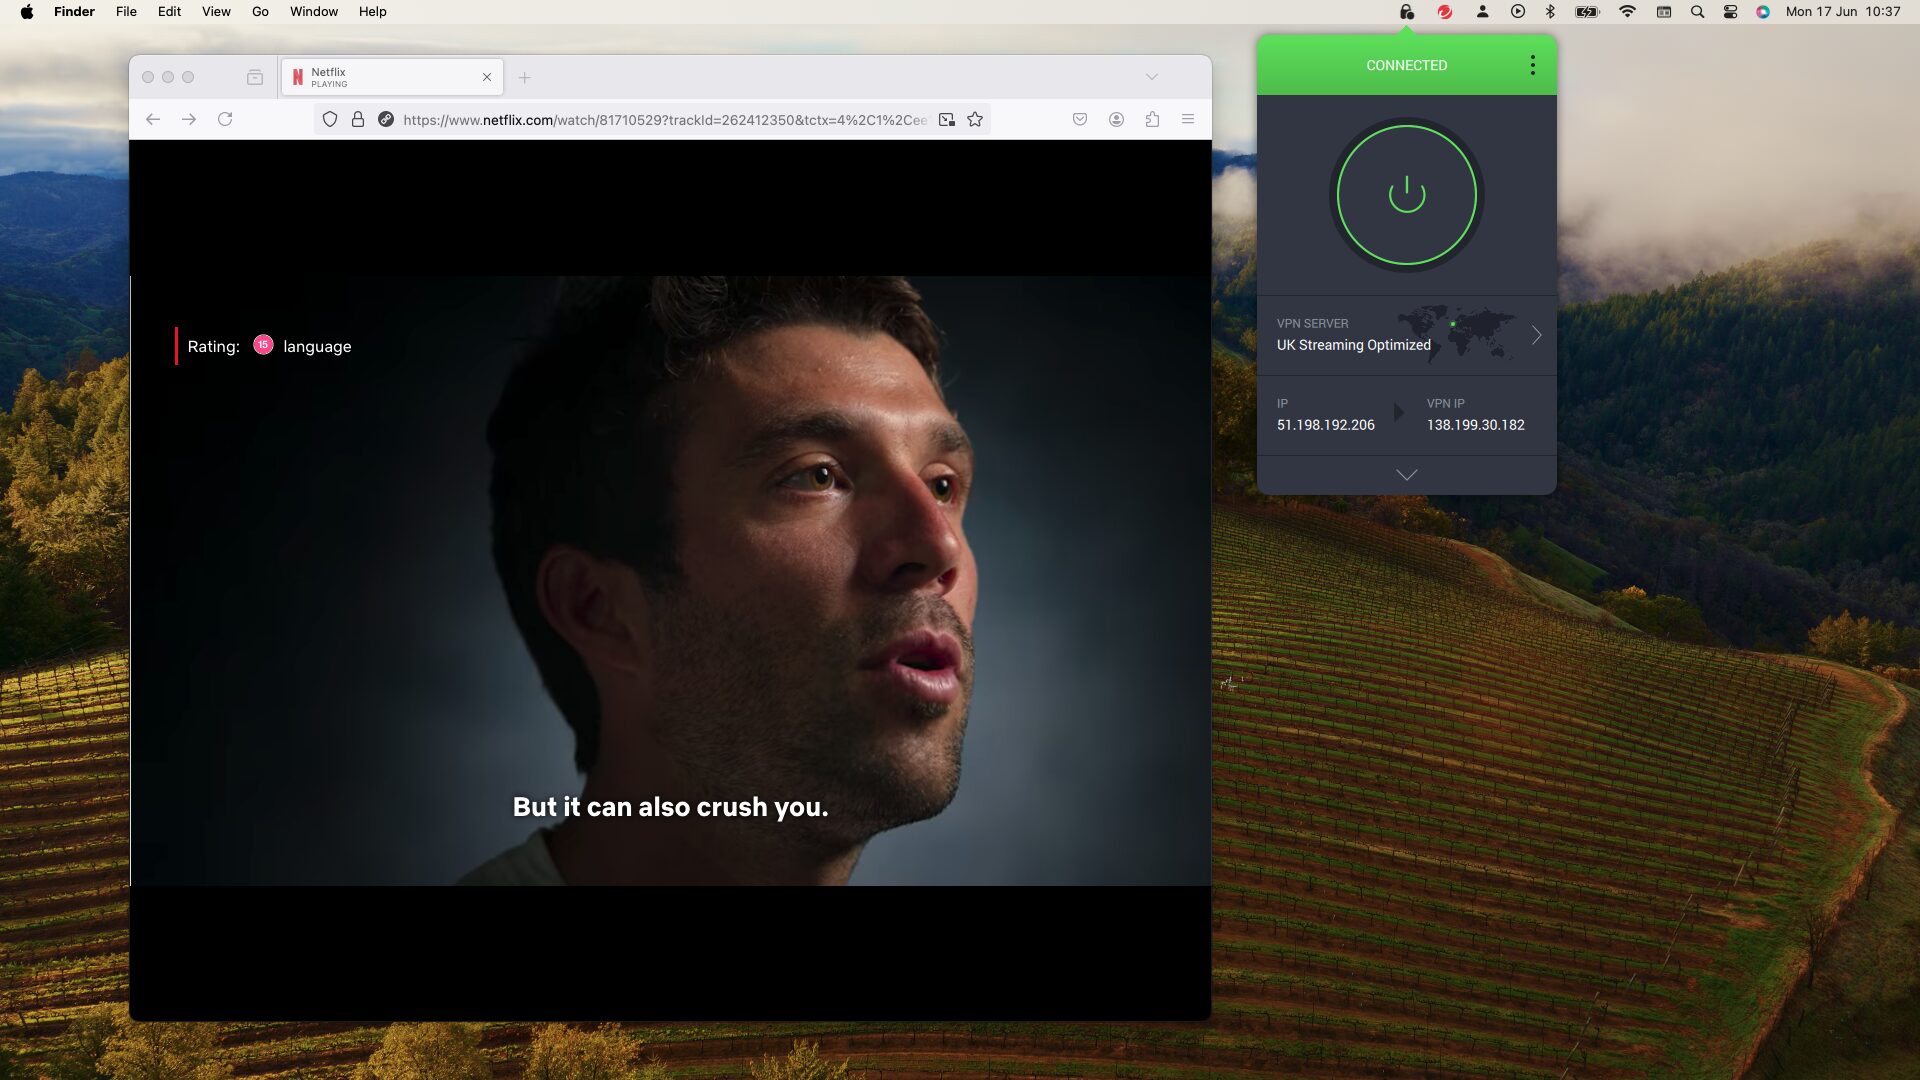This screenshot has height=1080, width=1920.
Task: Open the list all tabs dropdown
Action: pyautogui.click(x=1151, y=77)
